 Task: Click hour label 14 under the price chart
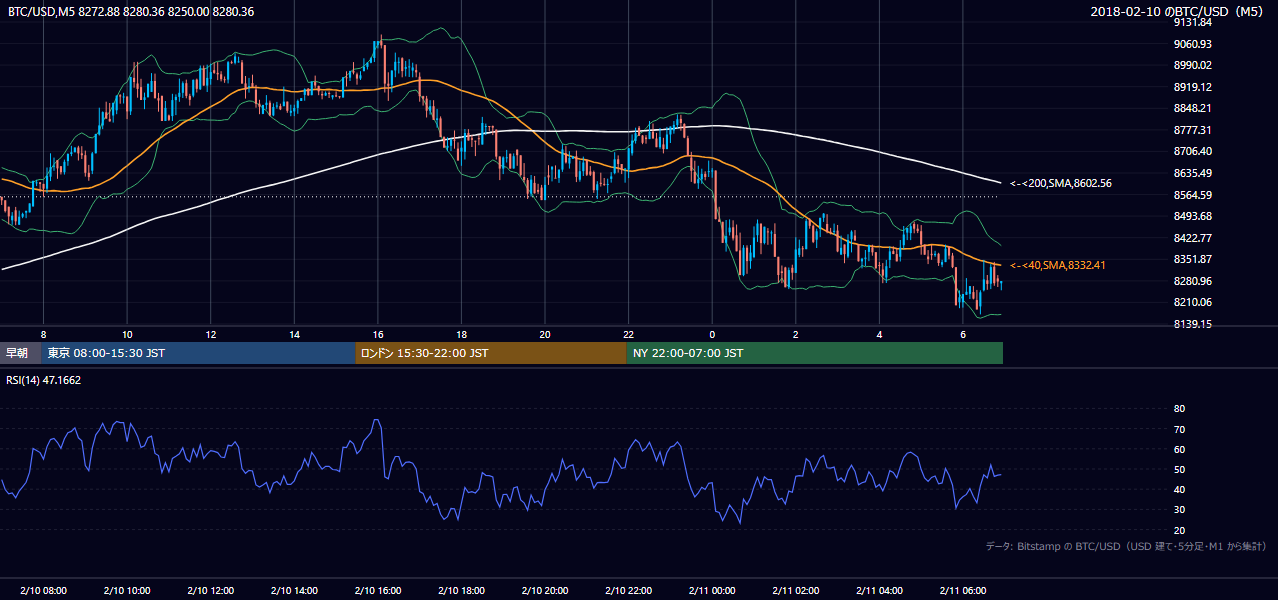294,334
